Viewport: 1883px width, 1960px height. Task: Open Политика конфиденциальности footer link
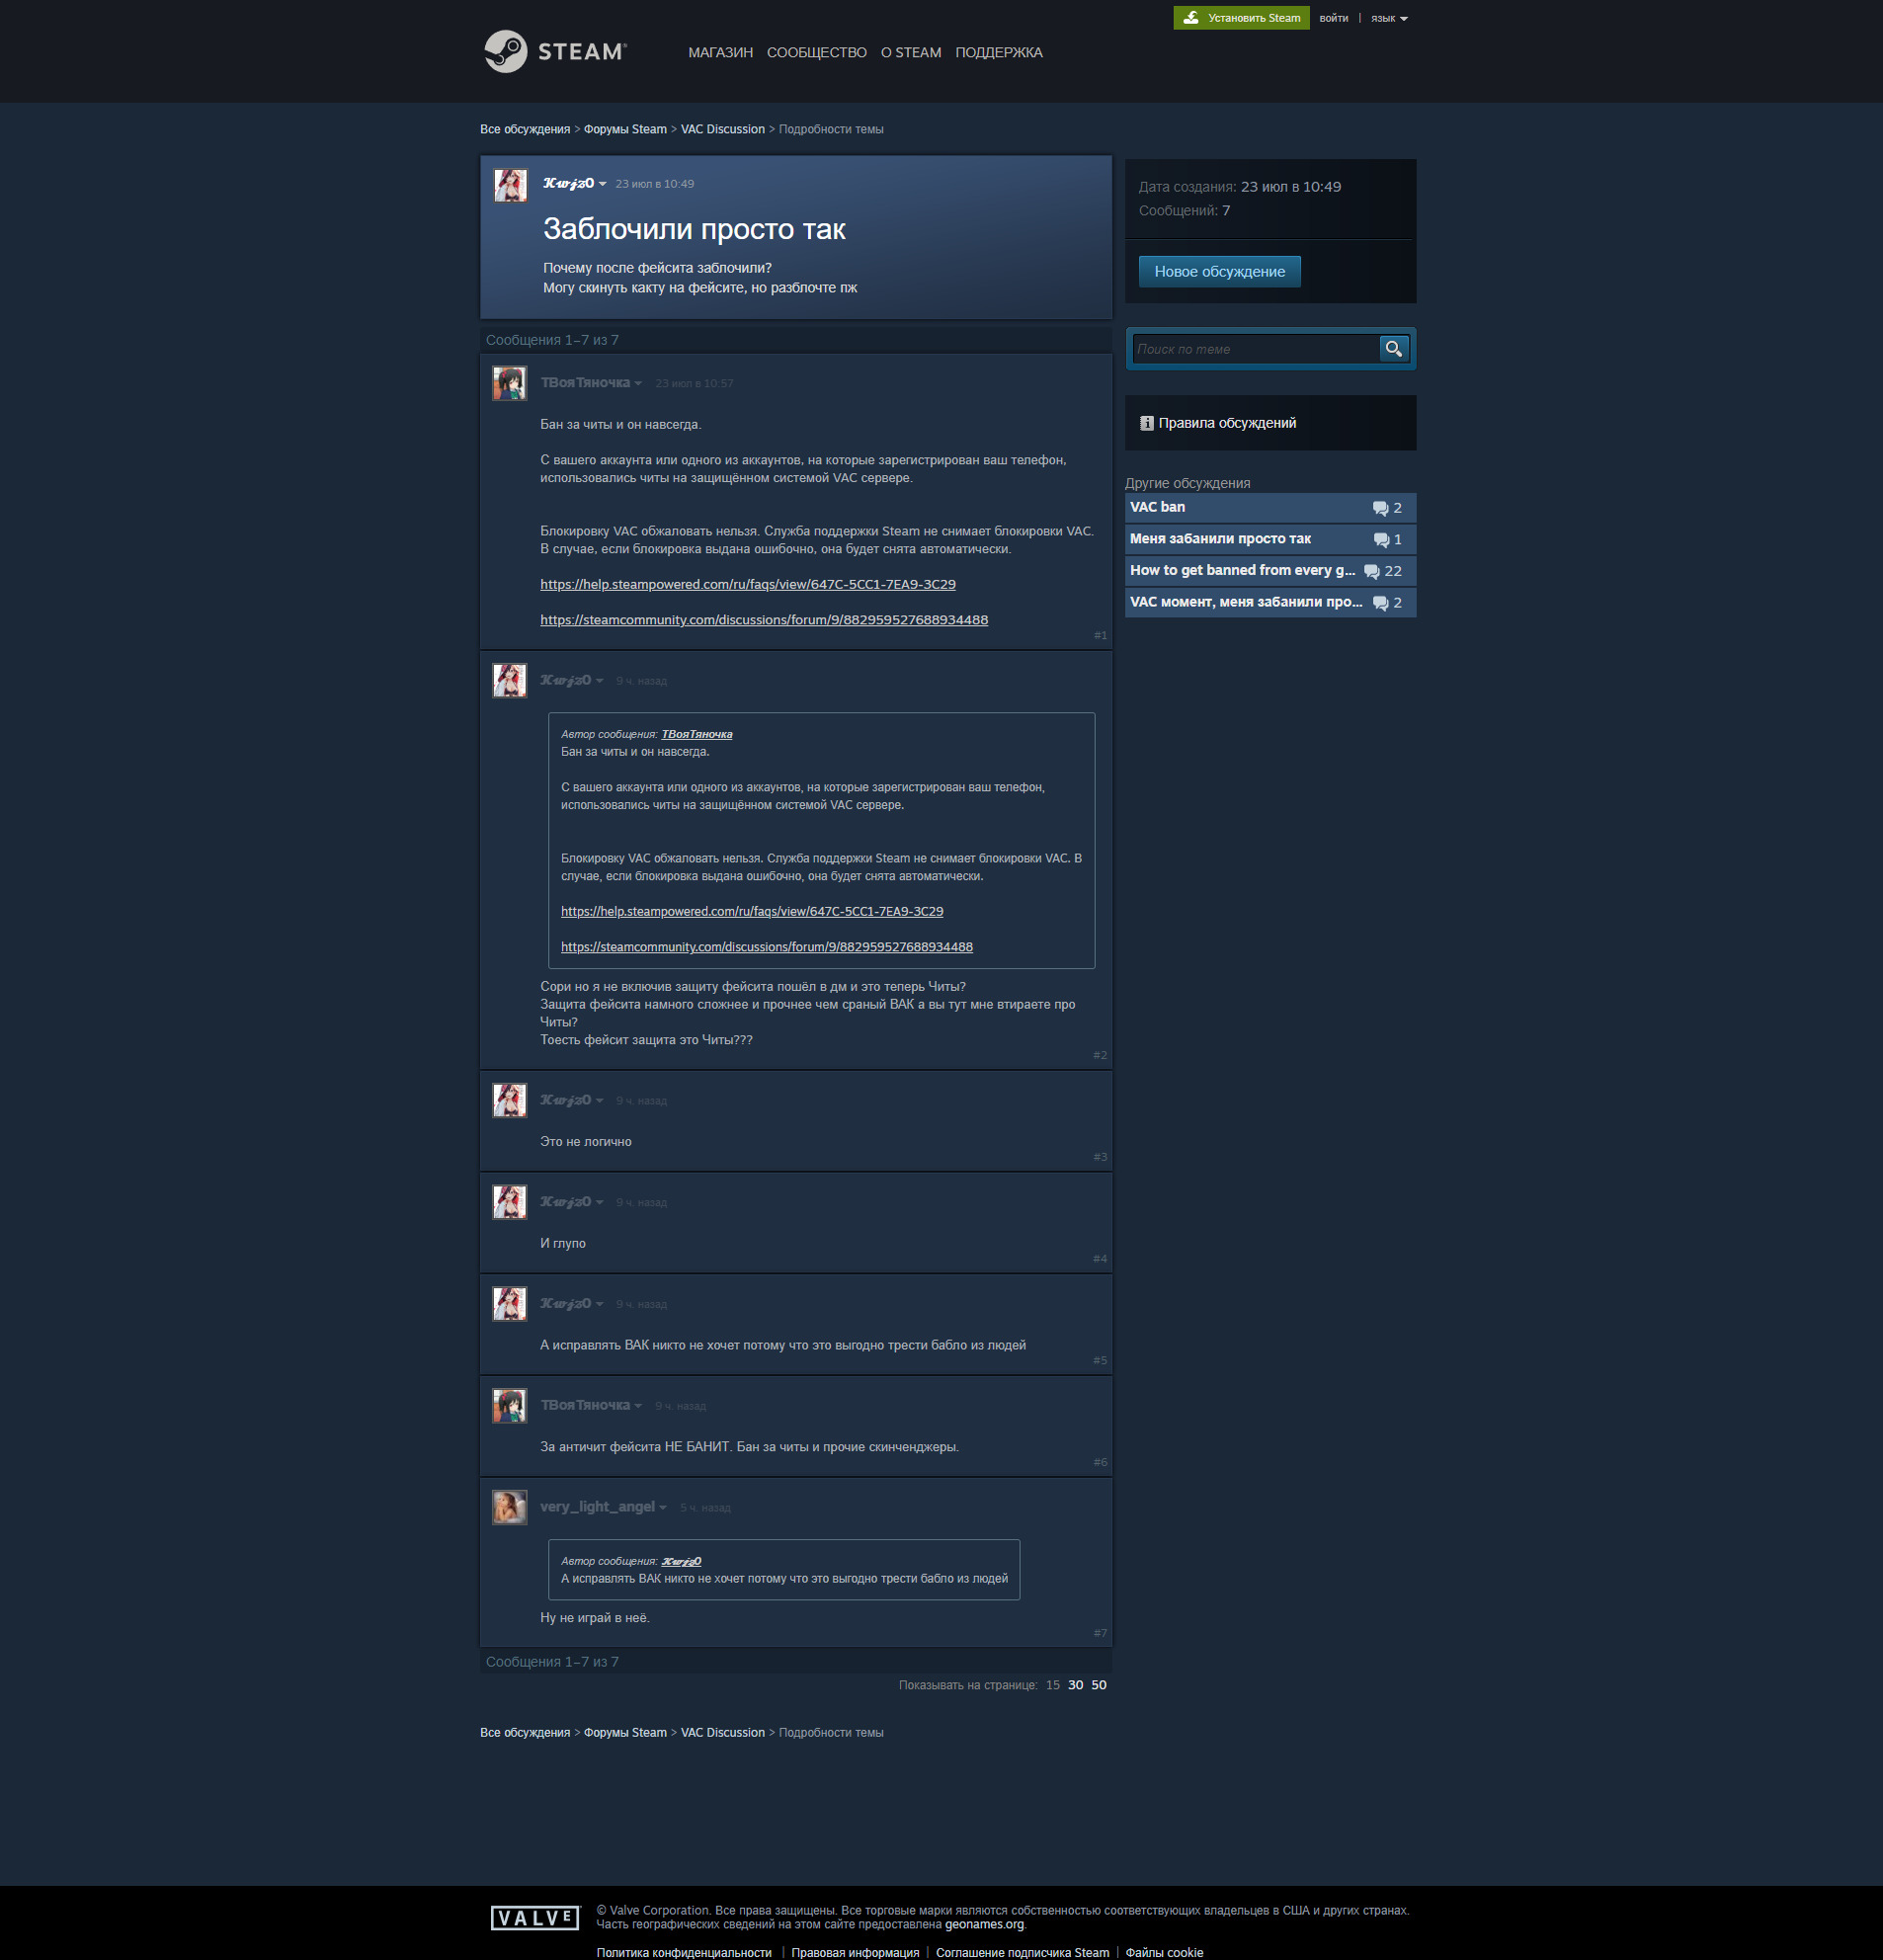point(684,1952)
